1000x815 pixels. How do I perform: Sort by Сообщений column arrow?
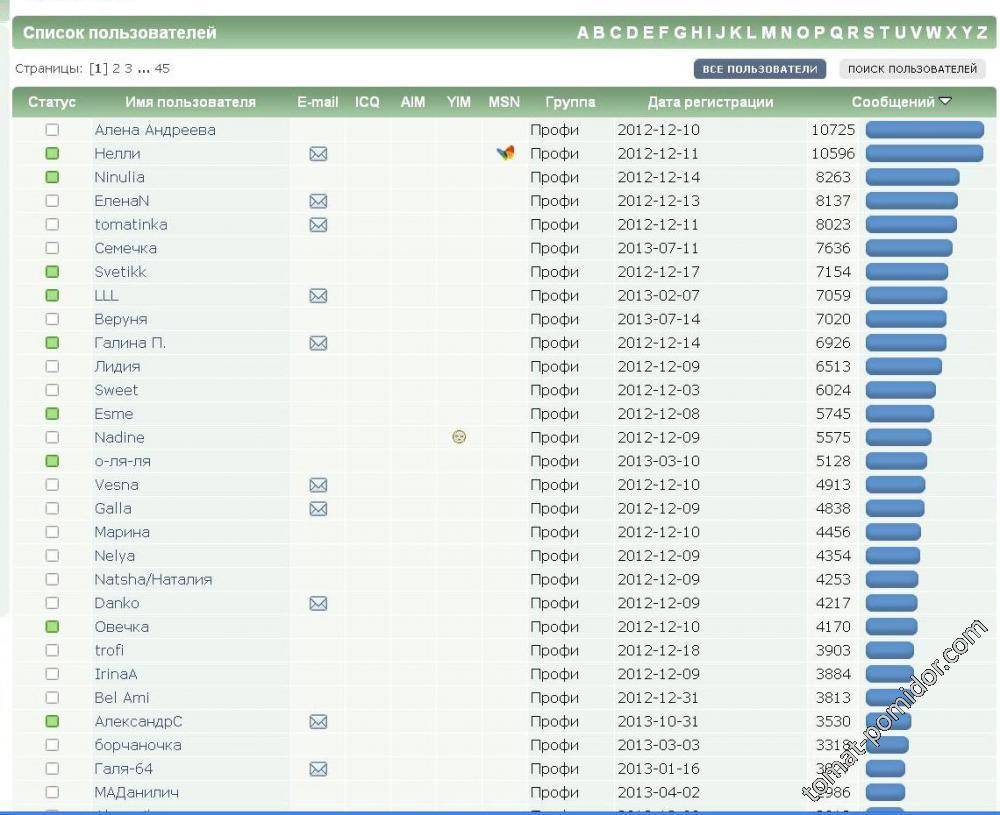click(945, 102)
